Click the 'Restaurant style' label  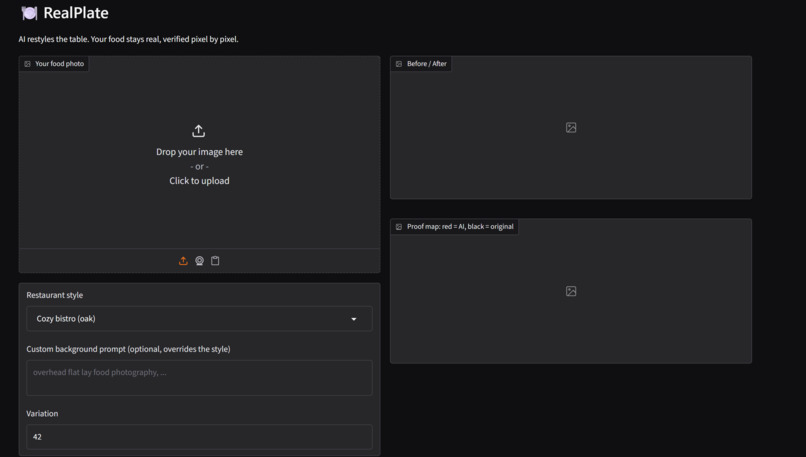(x=54, y=295)
